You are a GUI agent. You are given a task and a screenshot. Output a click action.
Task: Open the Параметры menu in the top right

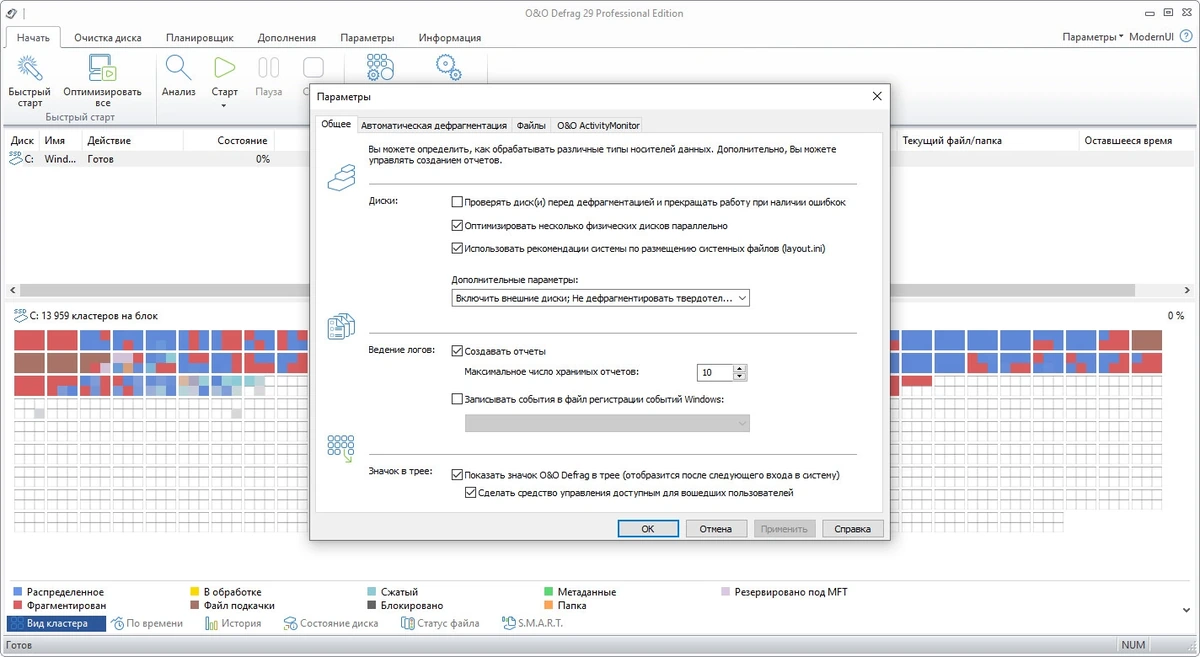coord(1092,37)
